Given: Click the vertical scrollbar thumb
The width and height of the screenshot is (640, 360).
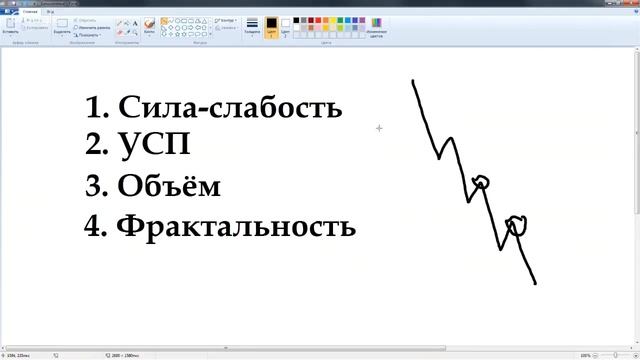Looking at the screenshot, I should 637,133.
